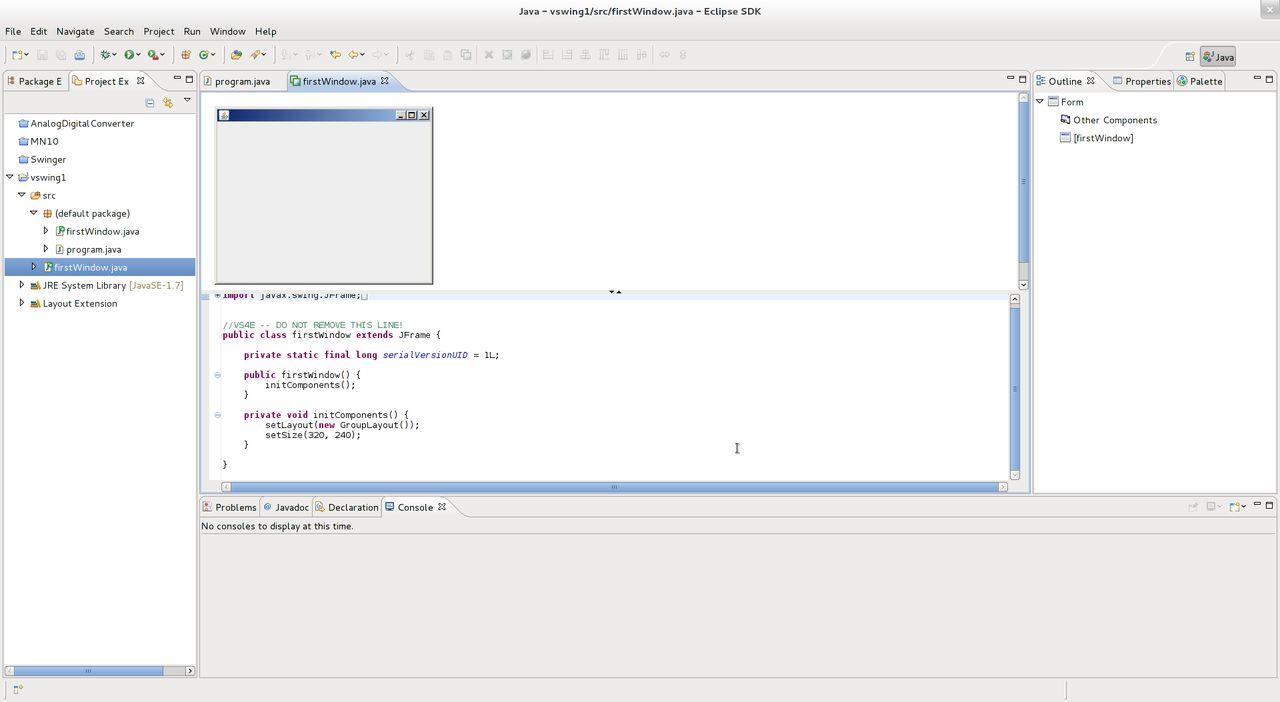The height and width of the screenshot is (702, 1280).
Task: Collapse the src folder node
Action: [22, 195]
